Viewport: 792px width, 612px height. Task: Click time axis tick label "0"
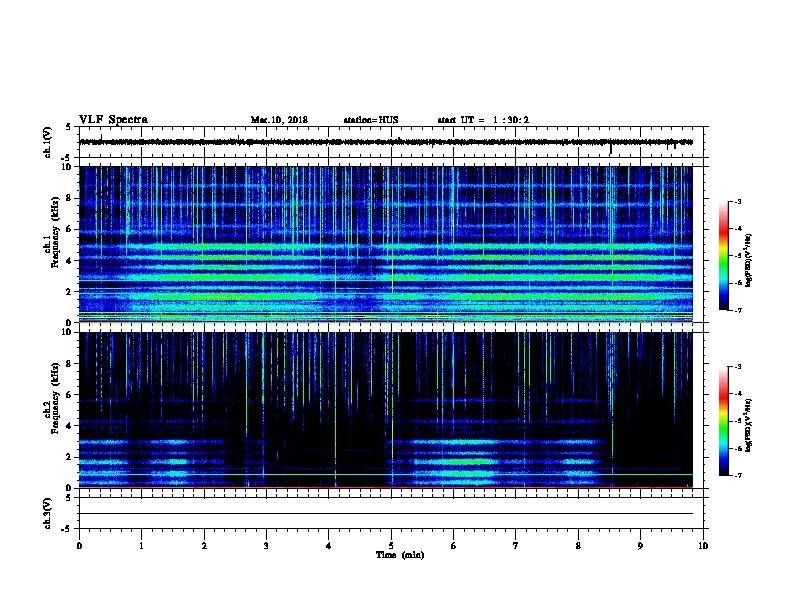point(79,546)
